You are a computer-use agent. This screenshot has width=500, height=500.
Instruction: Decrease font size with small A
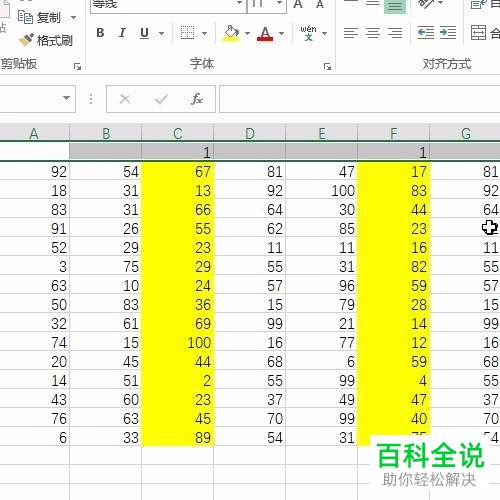coord(320,5)
